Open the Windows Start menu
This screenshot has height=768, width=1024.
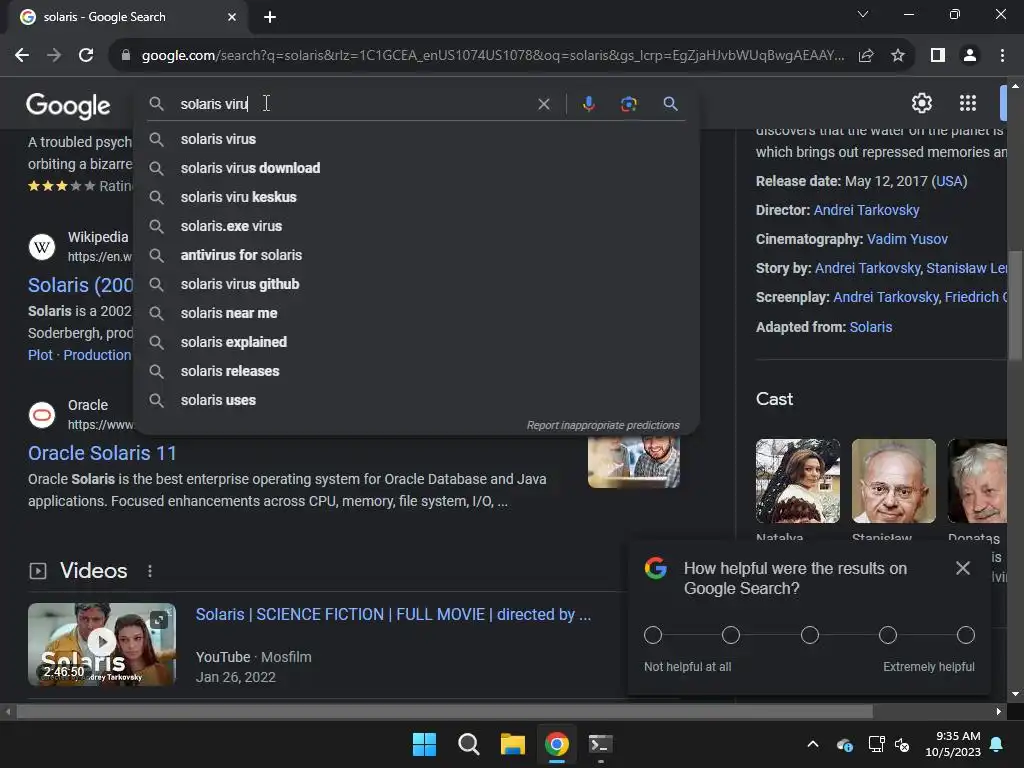click(424, 744)
